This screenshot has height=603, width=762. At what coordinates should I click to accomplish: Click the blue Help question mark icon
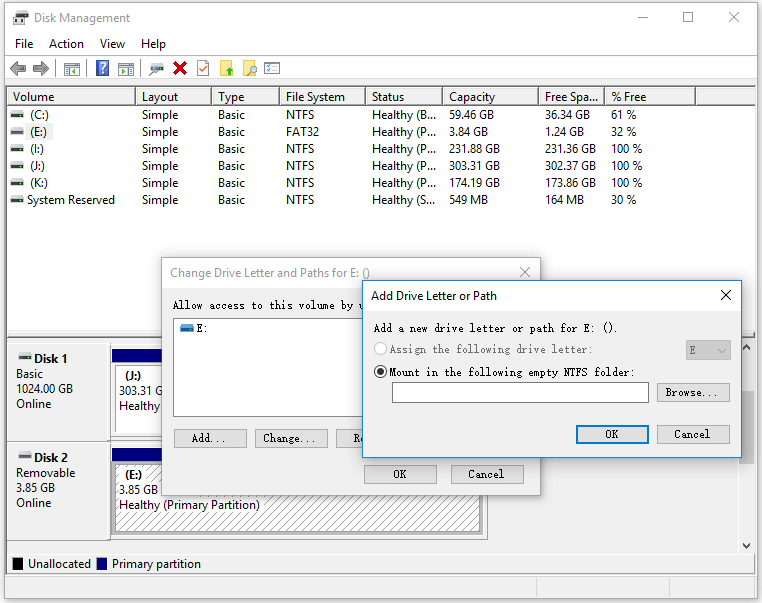[102, 68]
